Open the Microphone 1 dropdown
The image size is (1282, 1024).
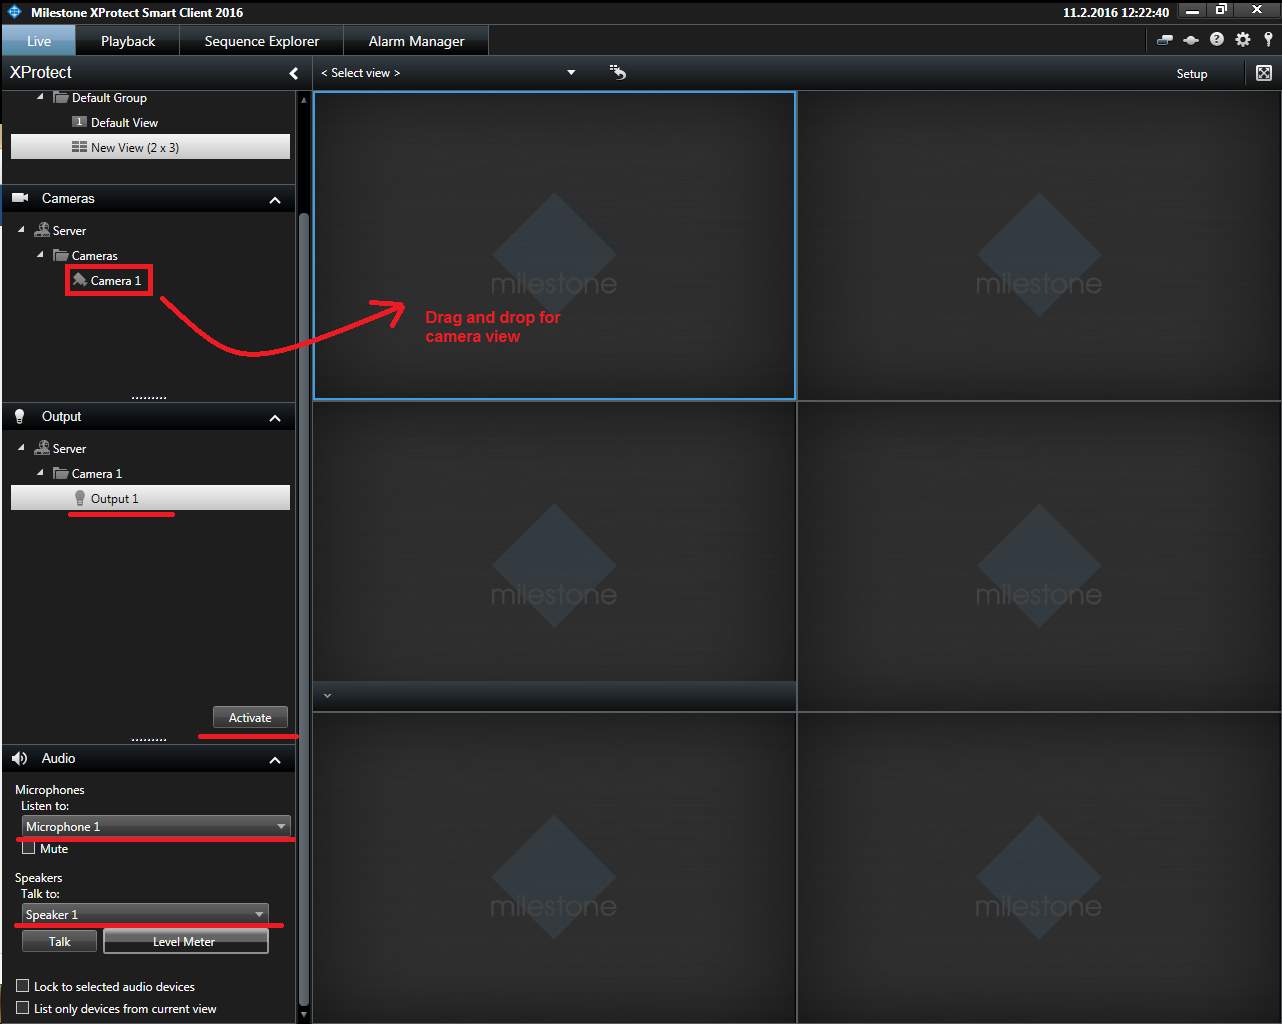156,826
